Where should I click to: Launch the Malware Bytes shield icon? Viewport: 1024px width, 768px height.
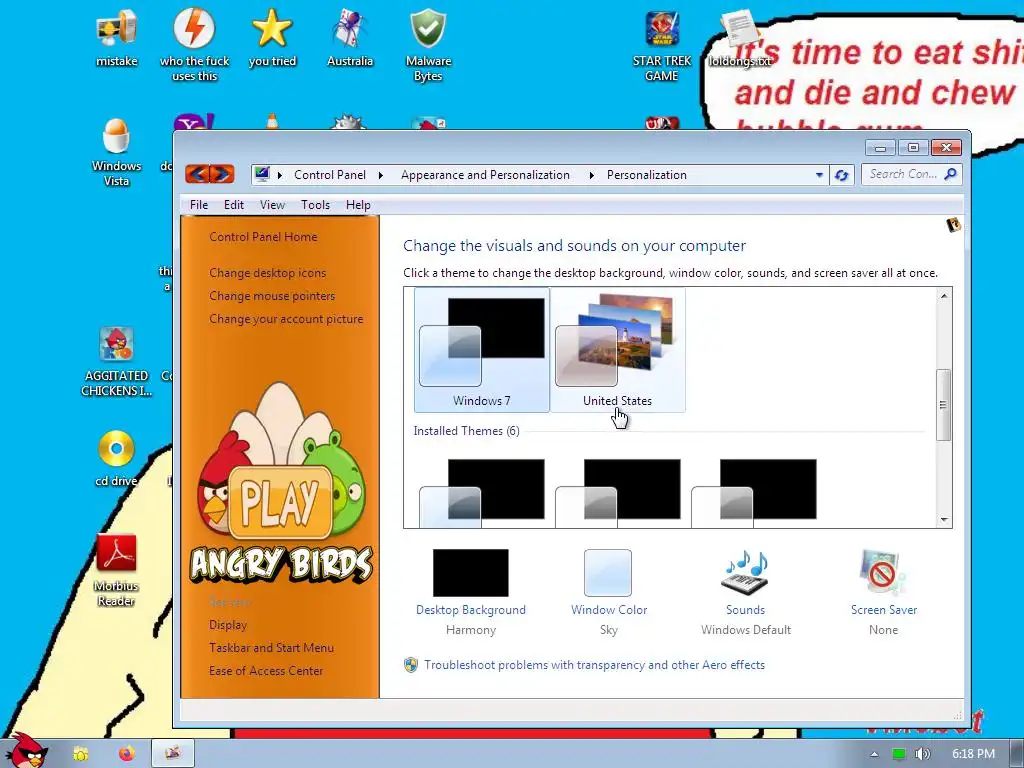(x=428, y=44)
